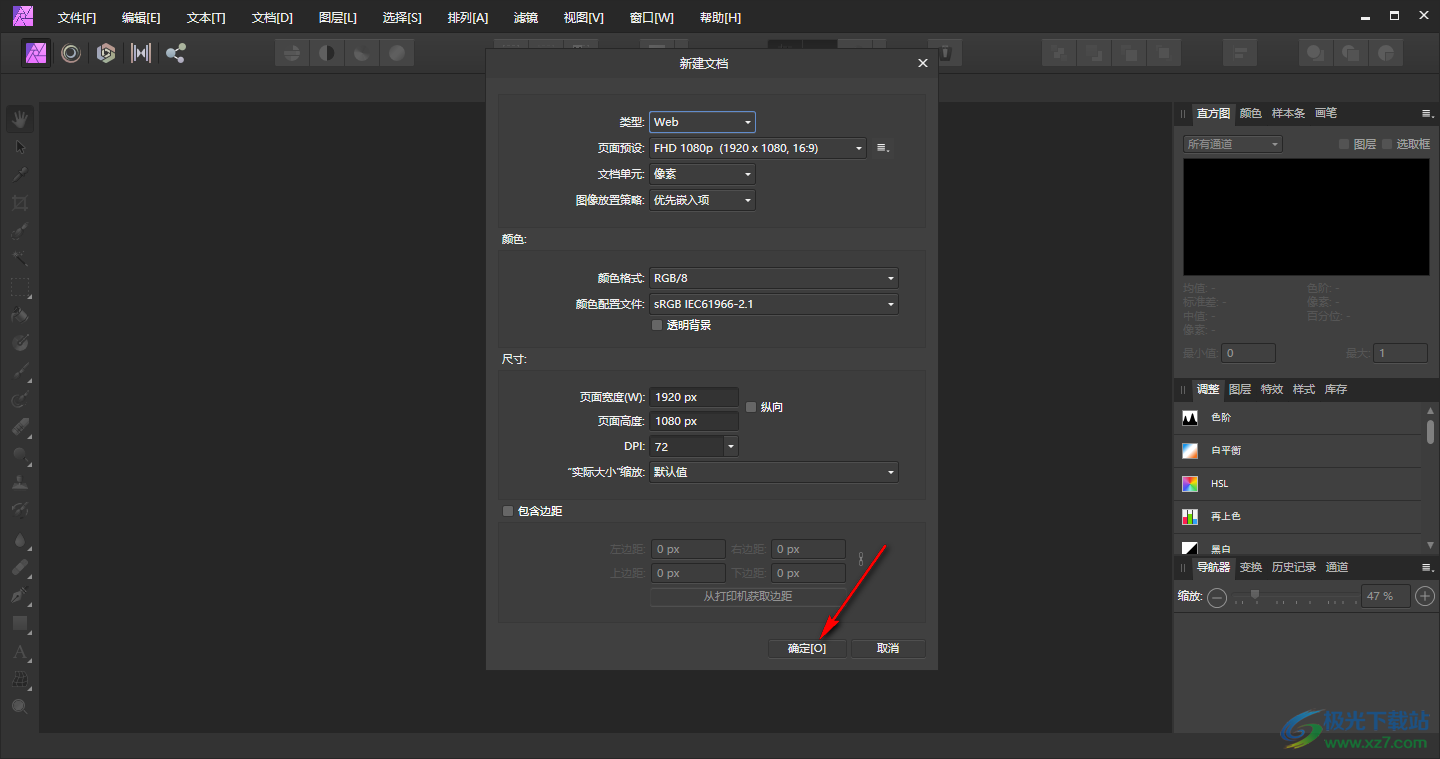This screenshot has width=1440, height=759.
Task: Open the 滤镜 menu
Action: [x=525, y=18]
